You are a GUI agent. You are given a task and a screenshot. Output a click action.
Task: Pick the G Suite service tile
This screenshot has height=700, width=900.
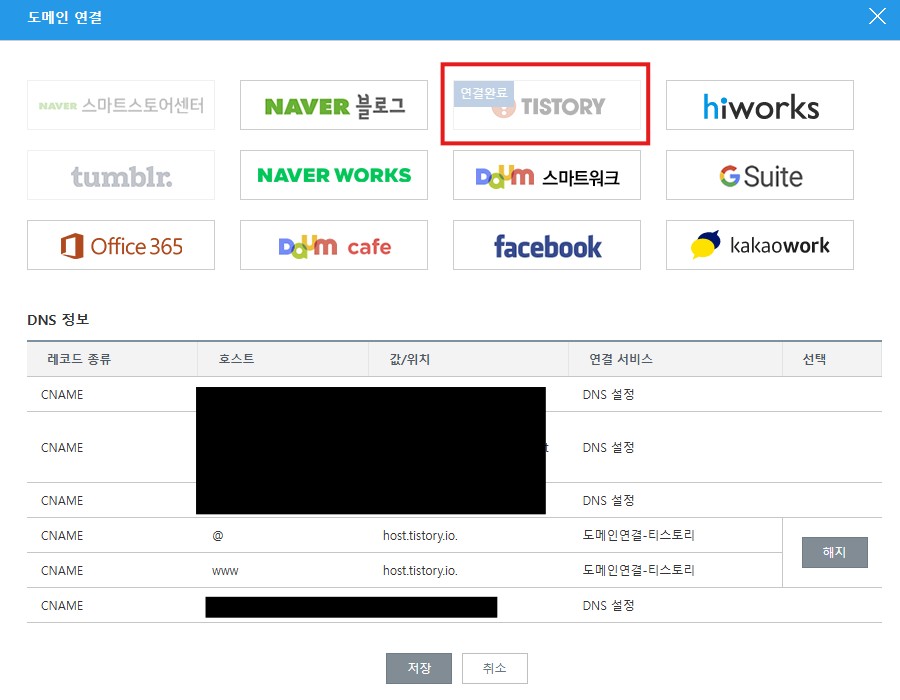(x=759, y=175)
